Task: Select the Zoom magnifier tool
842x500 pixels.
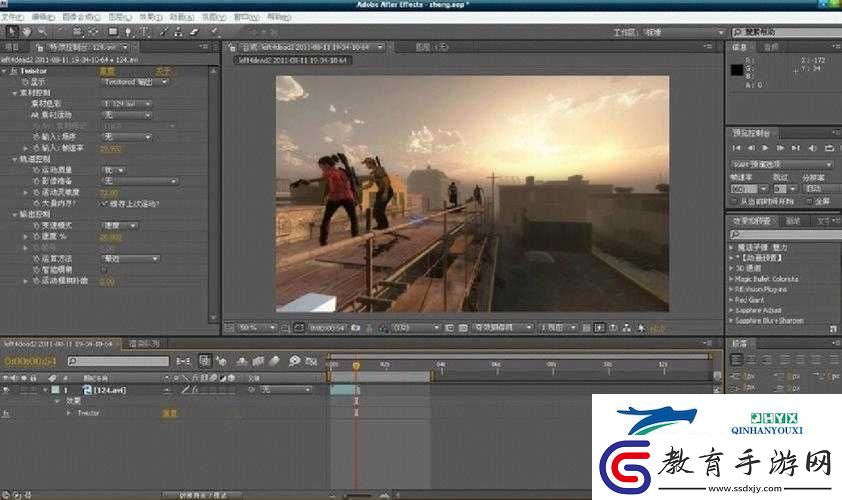Action: tap(42, 32)
